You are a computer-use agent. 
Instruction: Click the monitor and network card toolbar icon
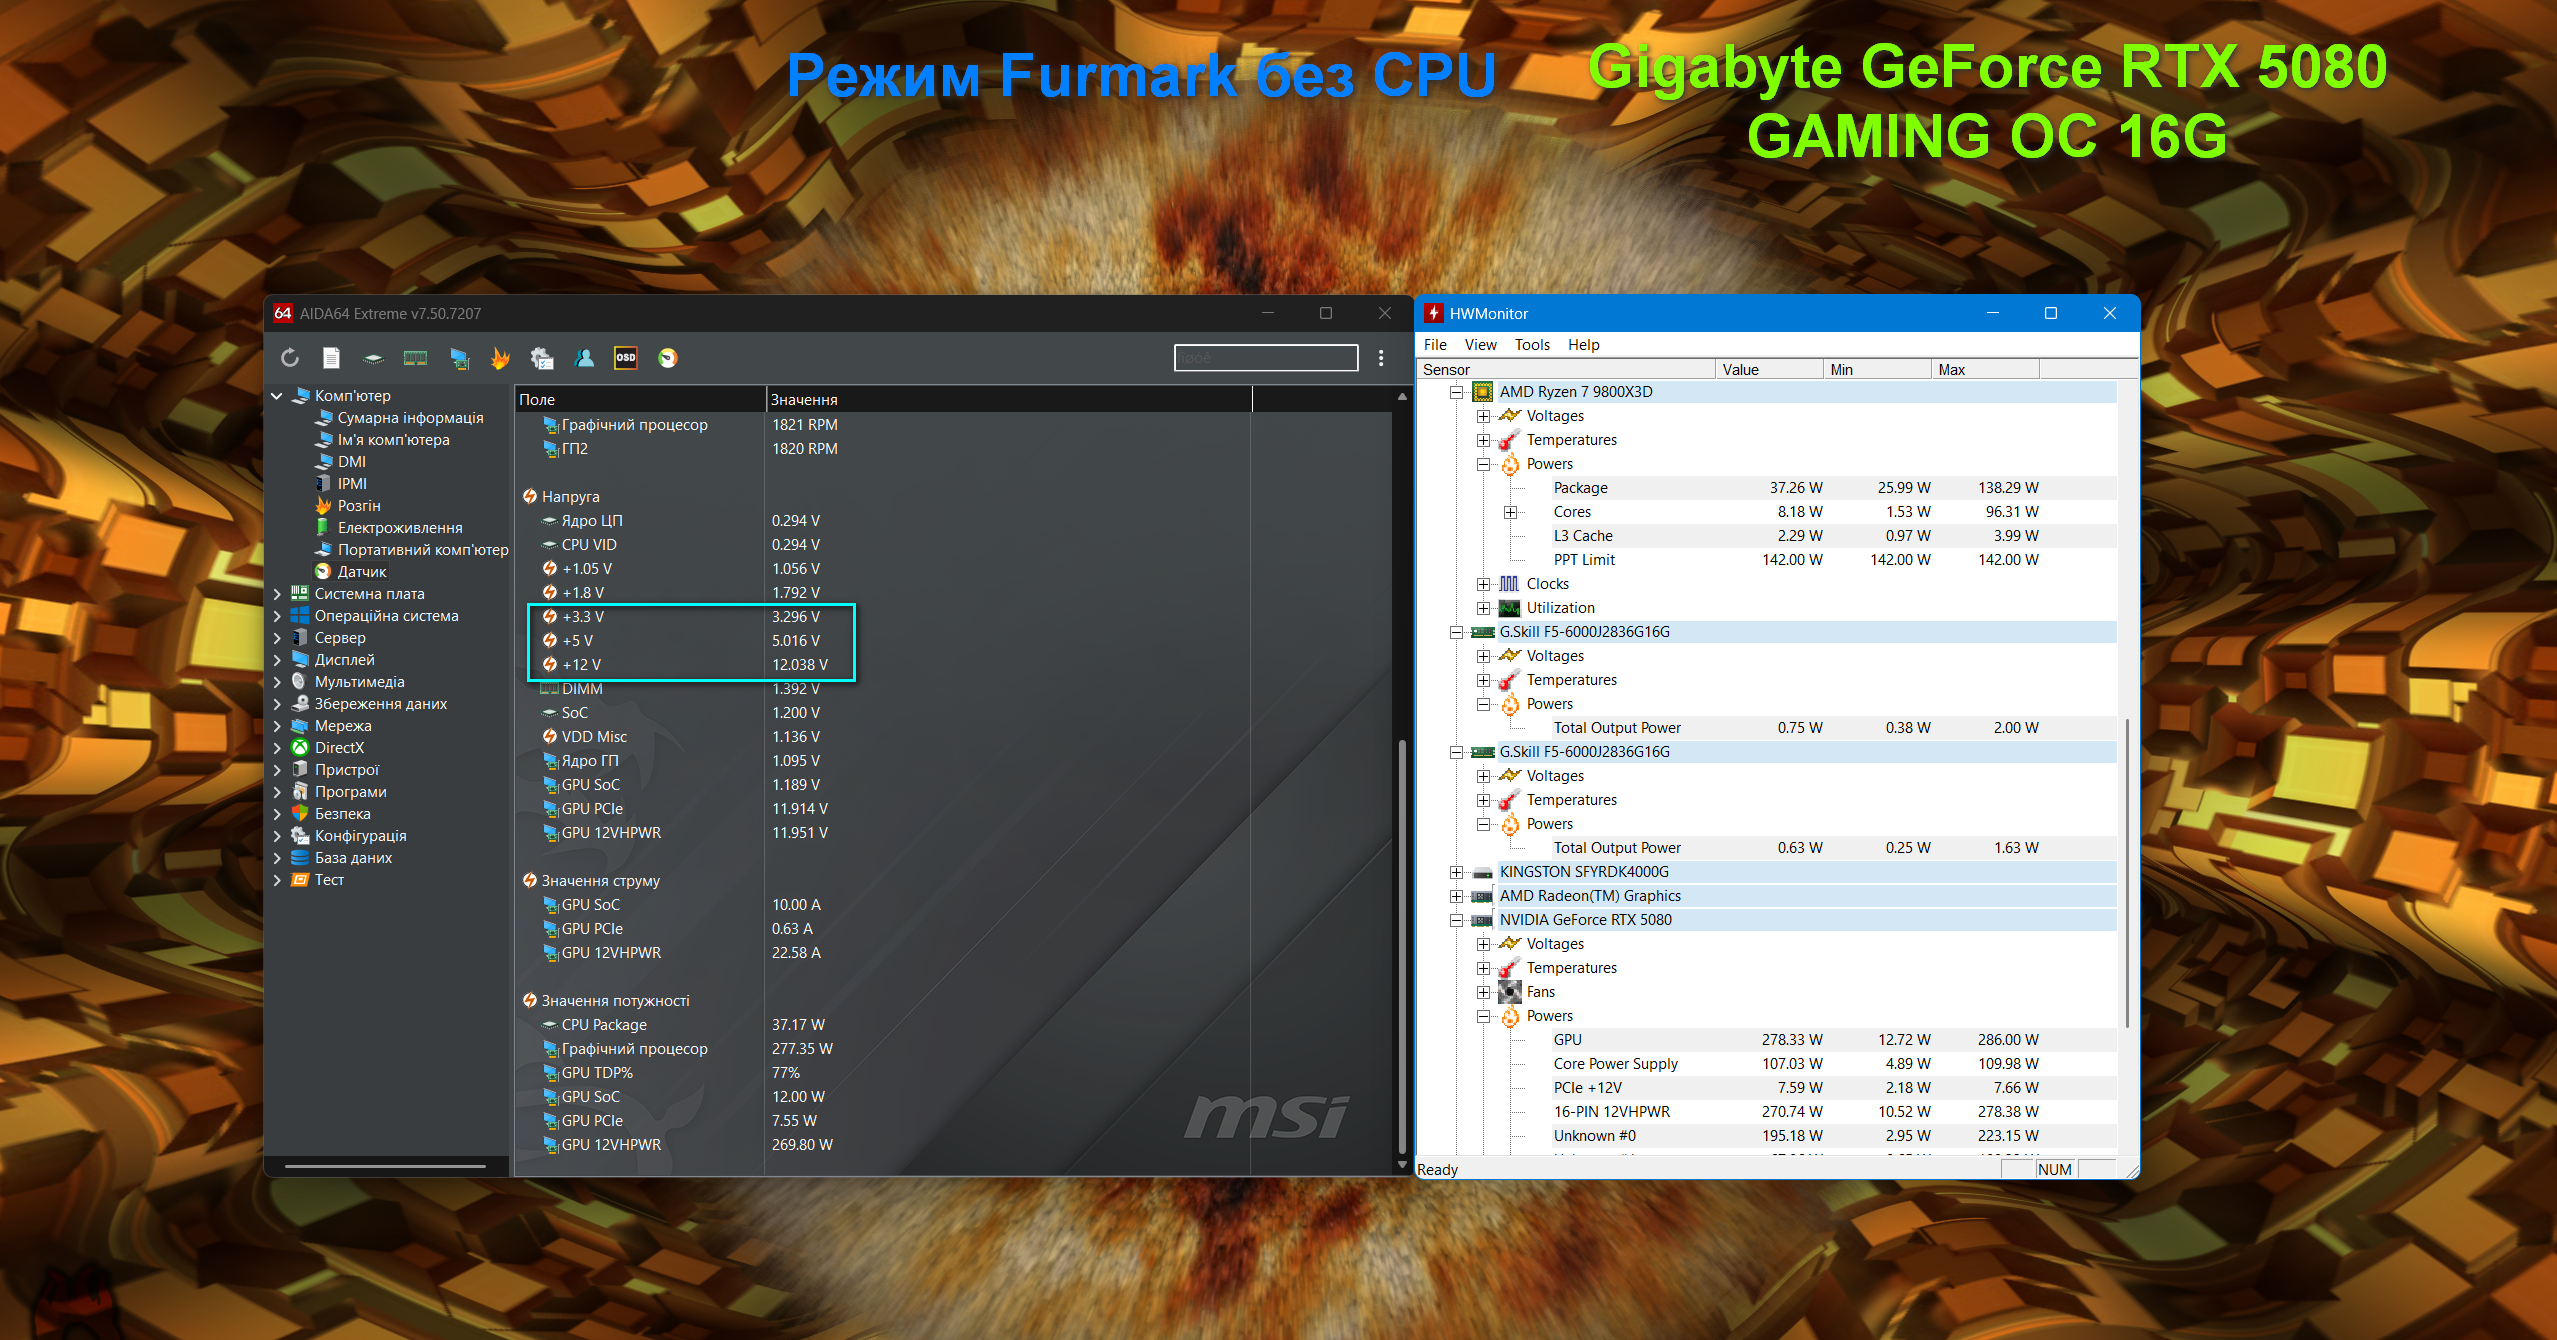tap(459, 358)
